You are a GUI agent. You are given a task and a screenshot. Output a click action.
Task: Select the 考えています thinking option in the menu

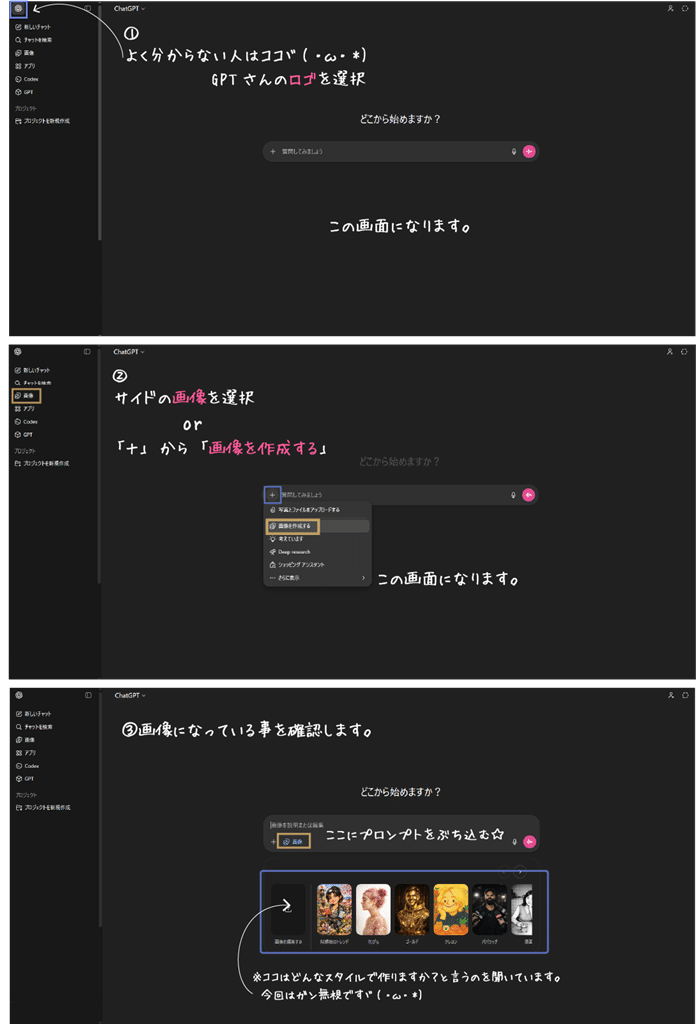pyautogui.click(x=290, y=539)
